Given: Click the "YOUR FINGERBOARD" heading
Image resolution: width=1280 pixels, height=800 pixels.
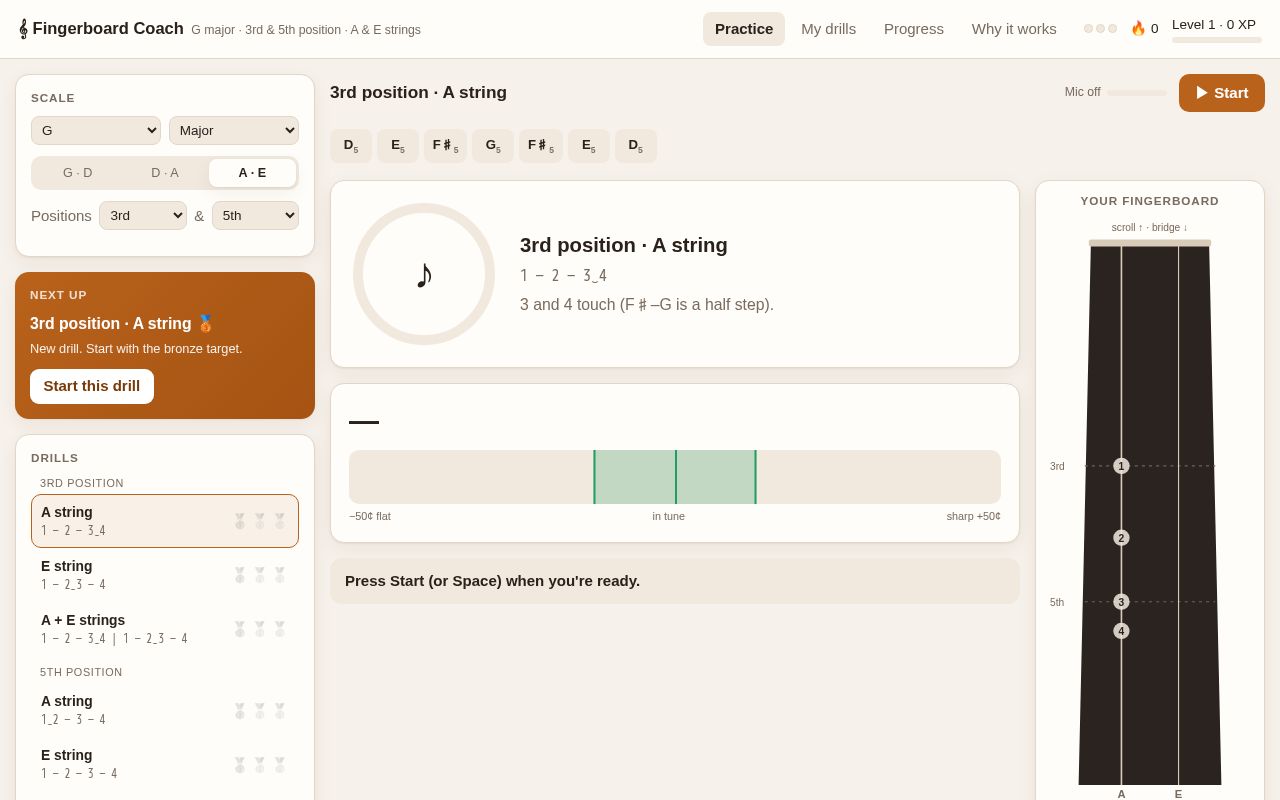Looking at the screenshot, I should click(1150, 201).
